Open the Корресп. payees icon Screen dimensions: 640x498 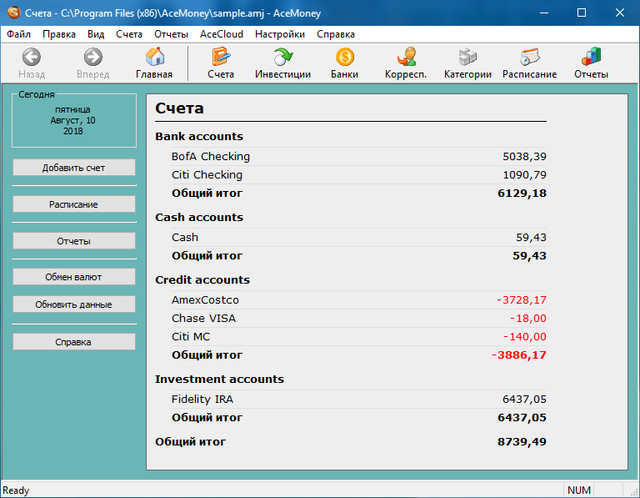click(x=406, y=58)
